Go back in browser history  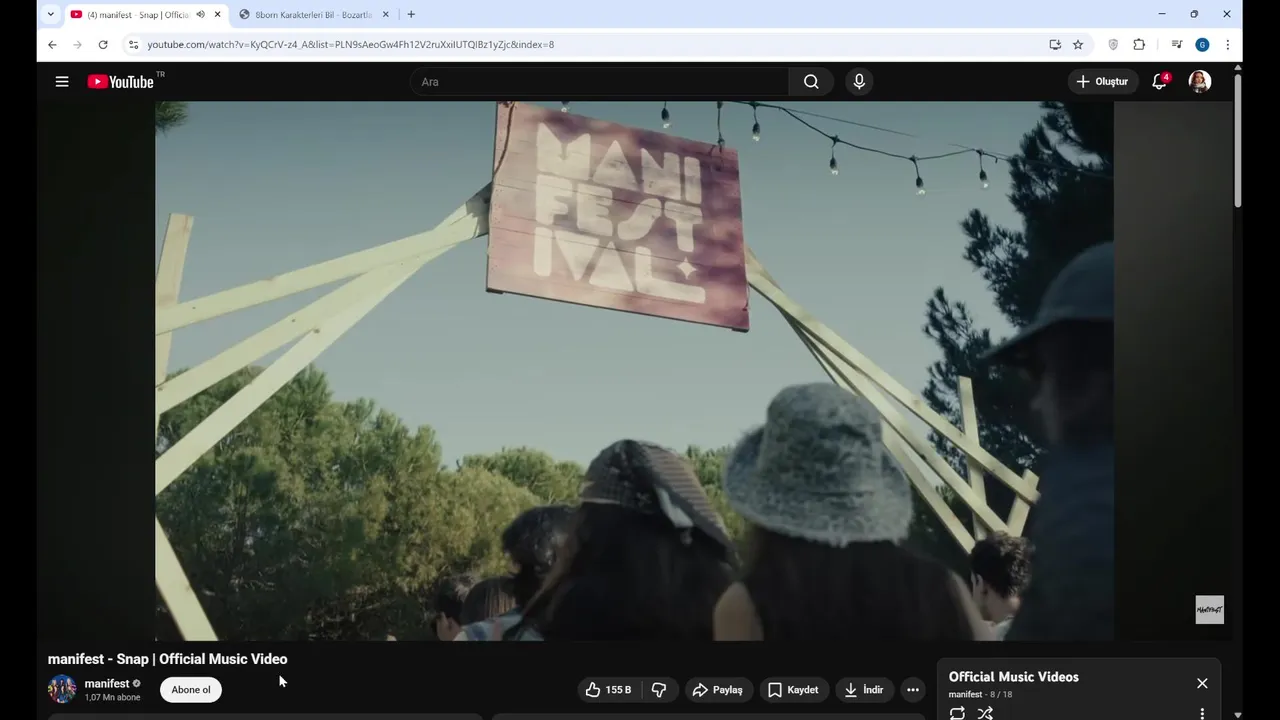52,44
